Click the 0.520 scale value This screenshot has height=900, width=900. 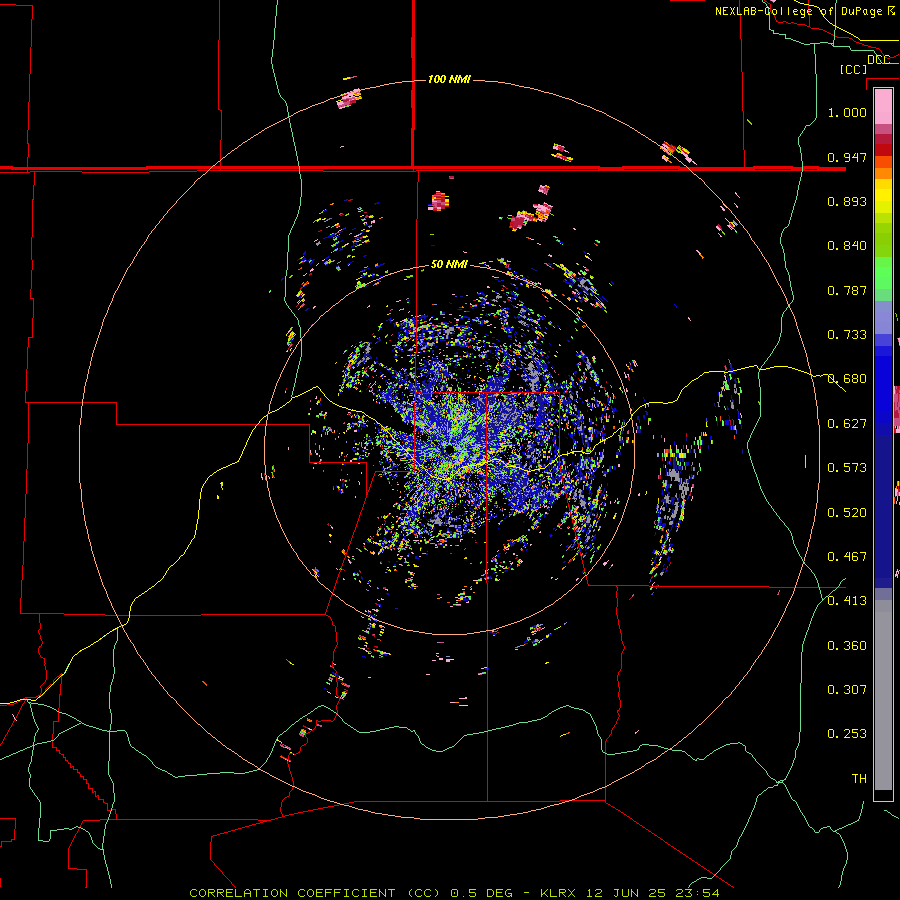(x=847, y=513)
